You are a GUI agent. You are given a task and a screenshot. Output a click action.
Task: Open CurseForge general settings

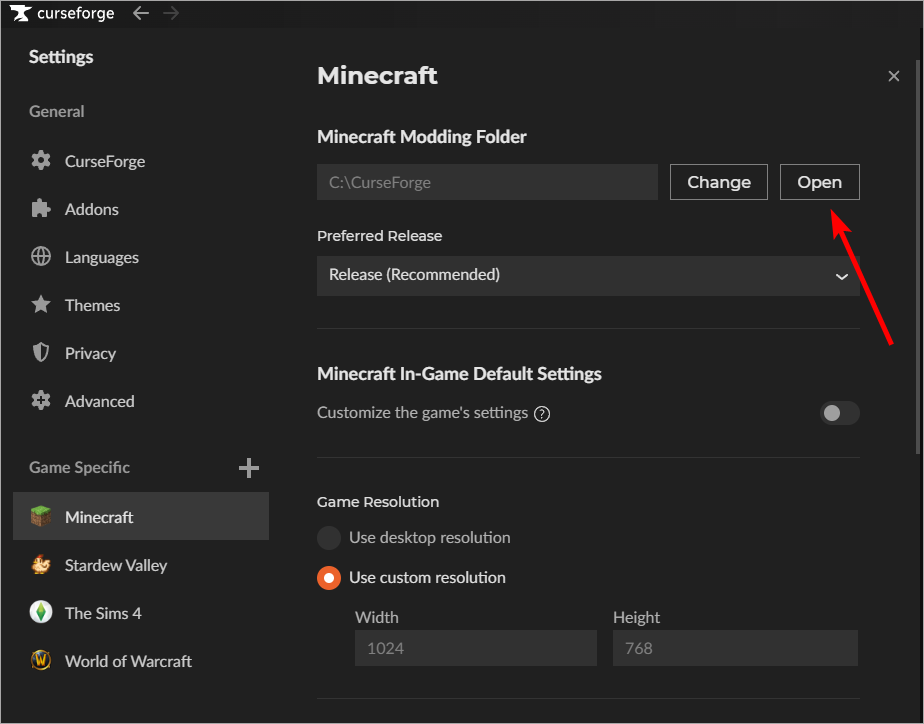tap(141, 161)
